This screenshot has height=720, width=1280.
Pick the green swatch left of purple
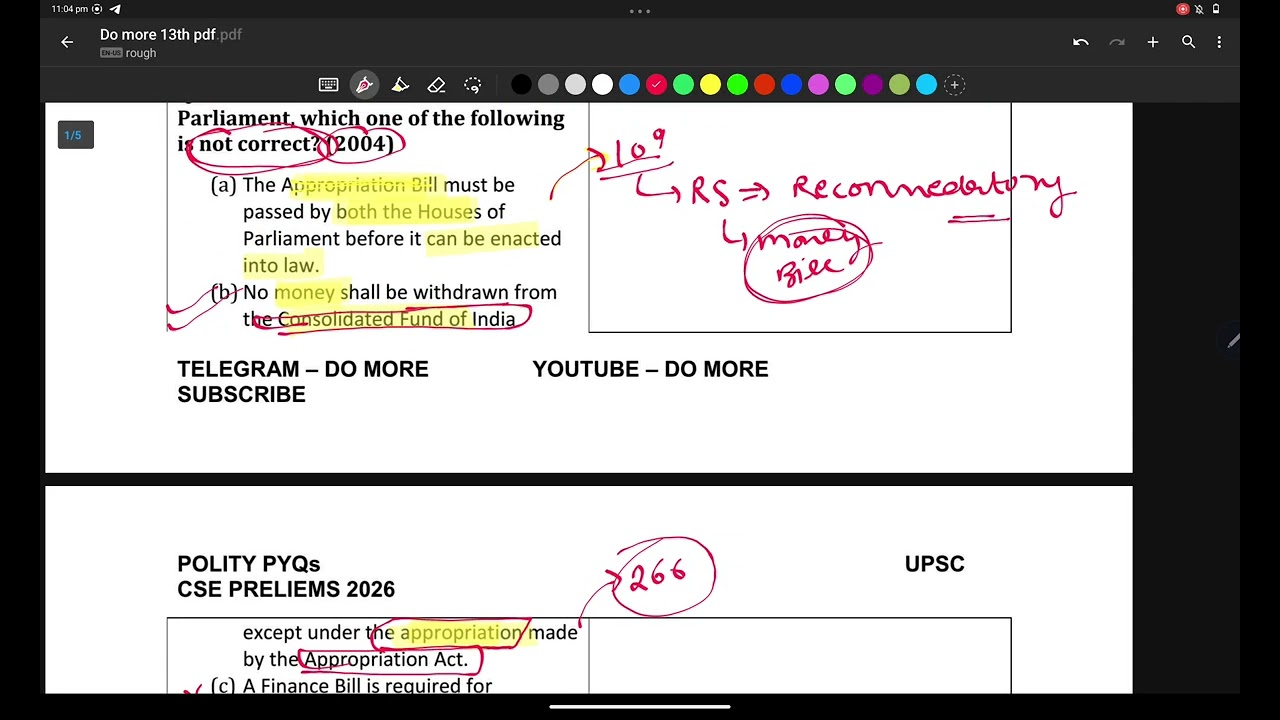(x=845, y=85)
